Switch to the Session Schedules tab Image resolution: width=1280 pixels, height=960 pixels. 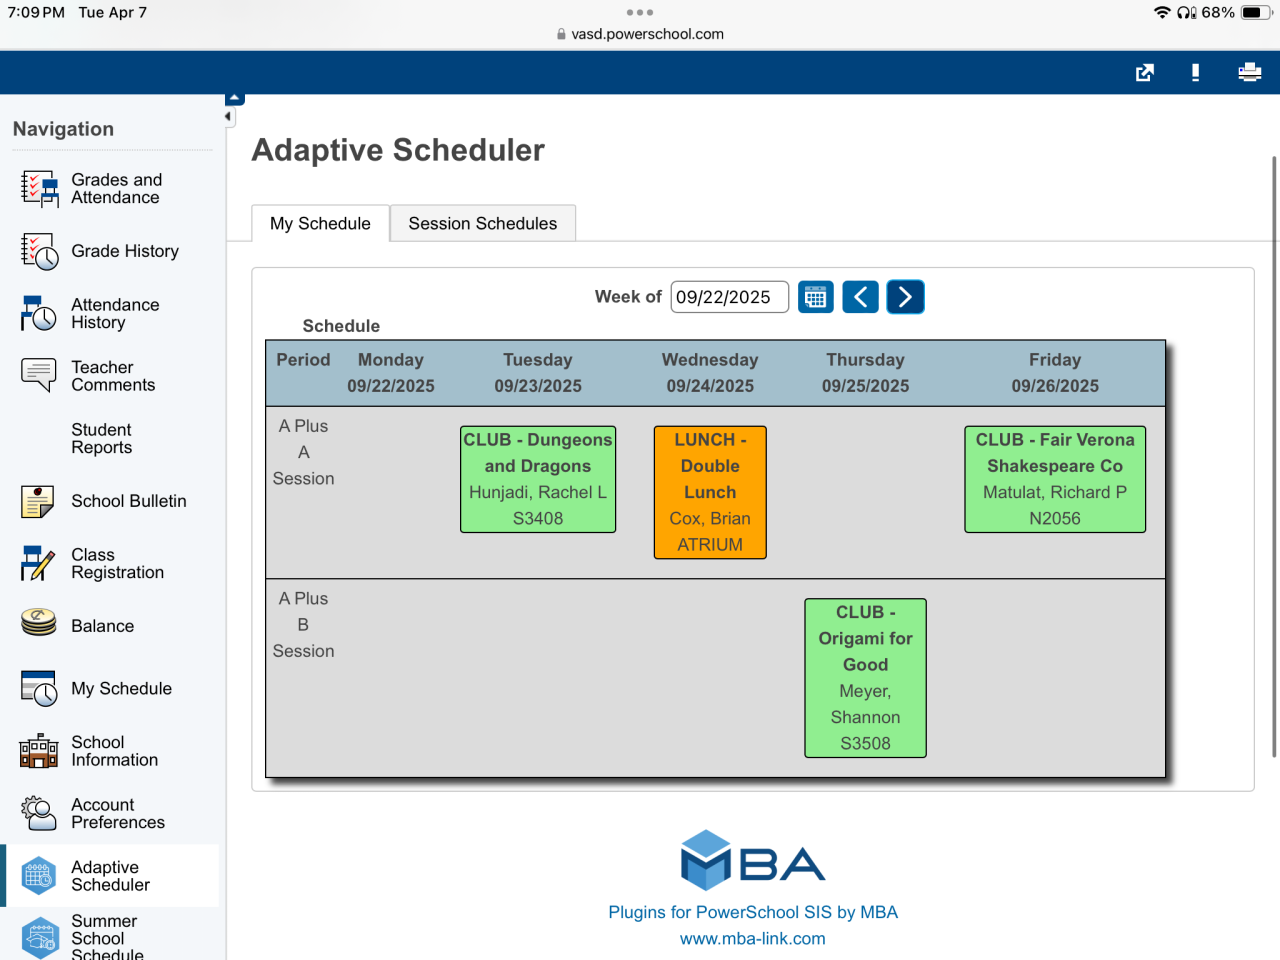[x=482, y=223]
